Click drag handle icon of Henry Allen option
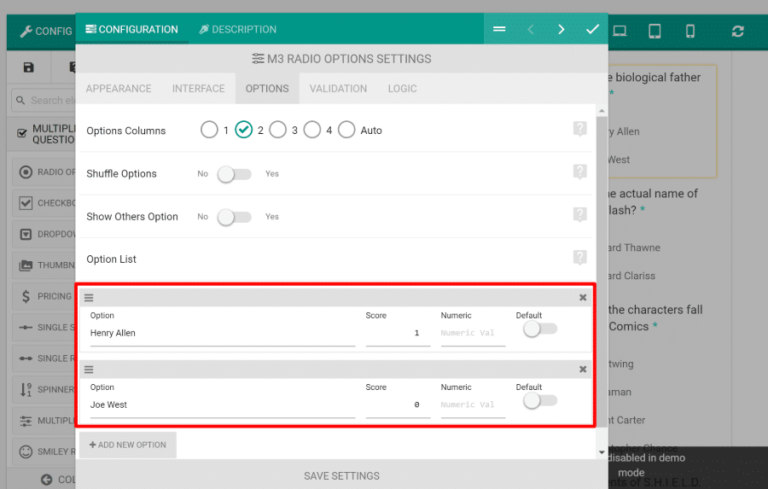This screenshot has width=768, height=489. point(89,298)
